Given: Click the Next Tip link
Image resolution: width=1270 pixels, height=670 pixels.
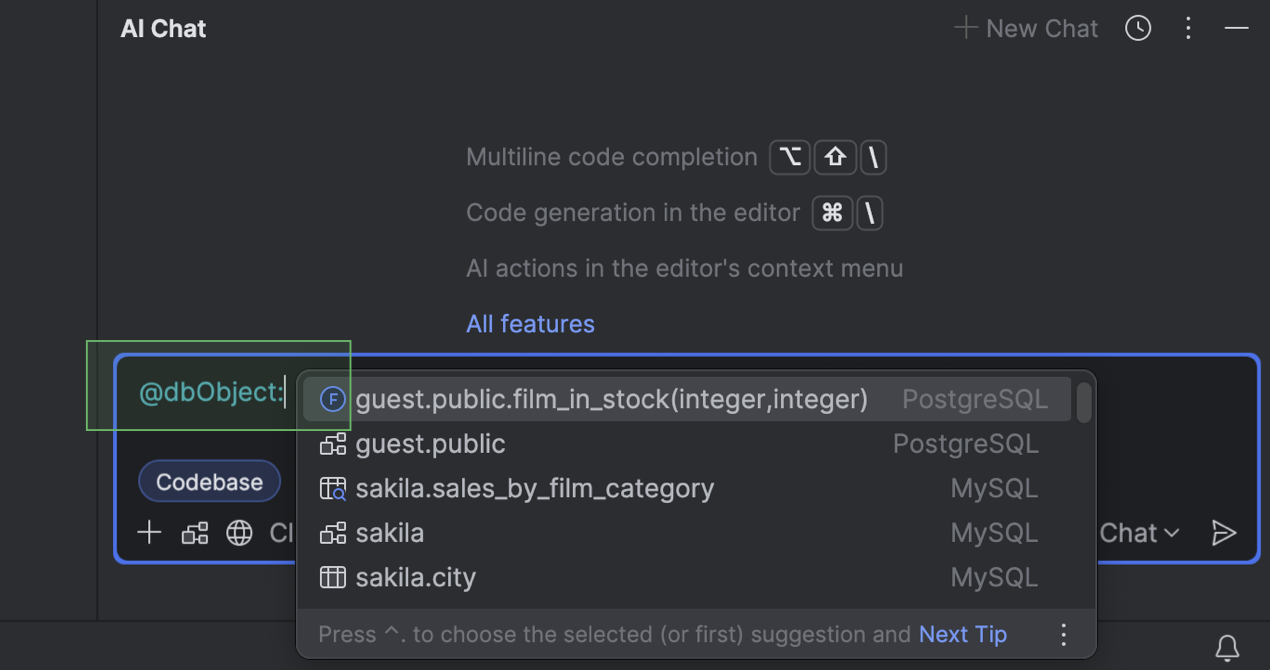Looking at the screenshot, I should tap(962, 634).
